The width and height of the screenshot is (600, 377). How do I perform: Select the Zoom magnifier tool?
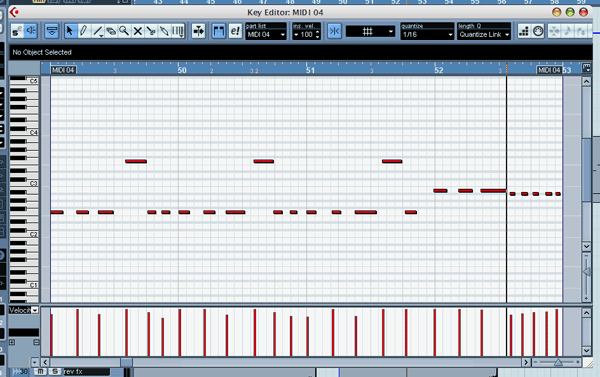[124, 31]
